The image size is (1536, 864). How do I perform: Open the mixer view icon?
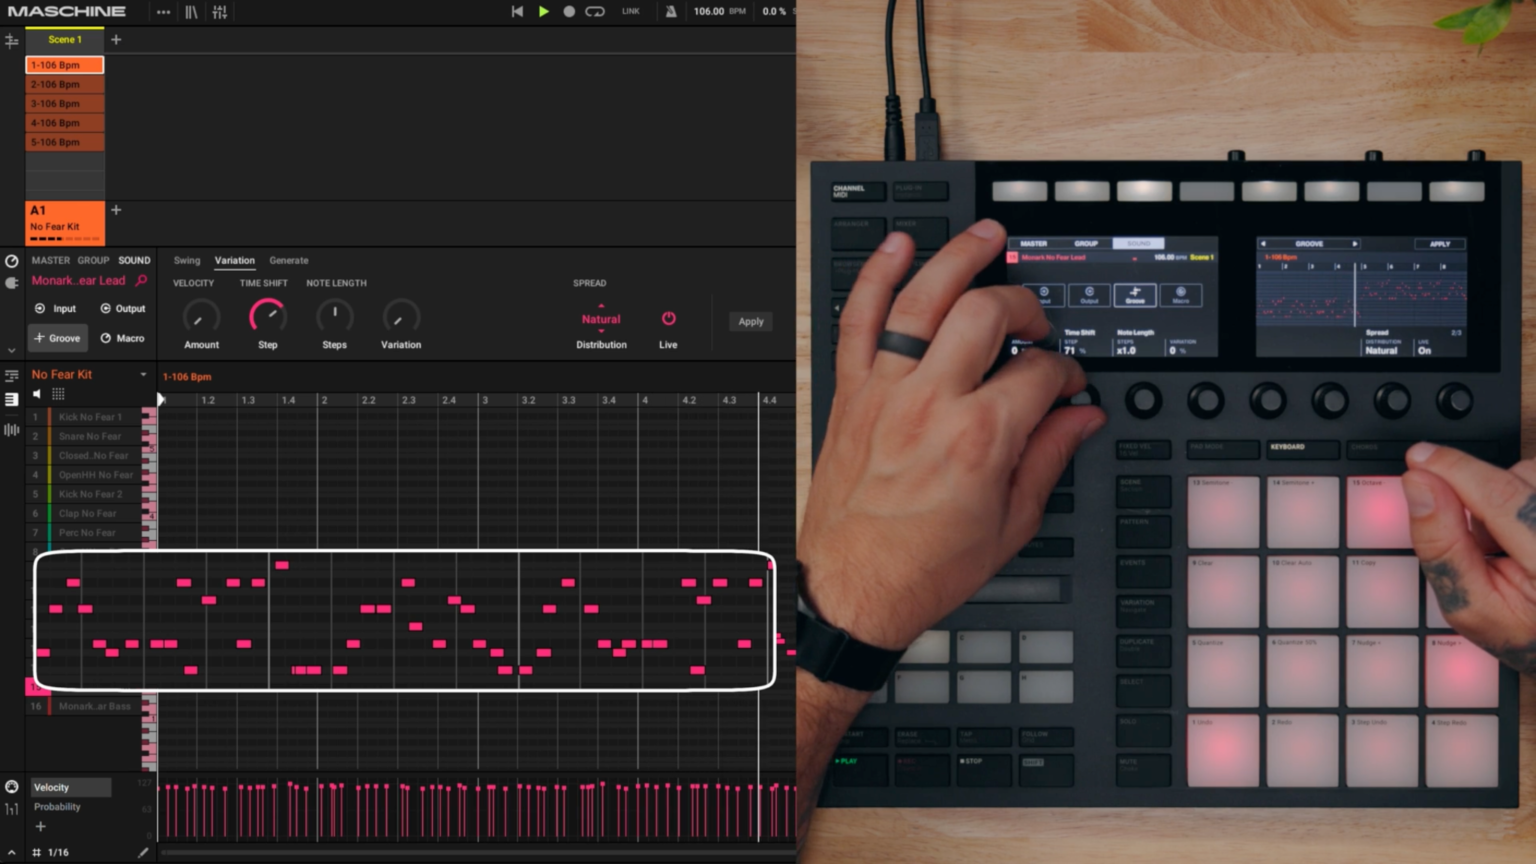(220, 12)
